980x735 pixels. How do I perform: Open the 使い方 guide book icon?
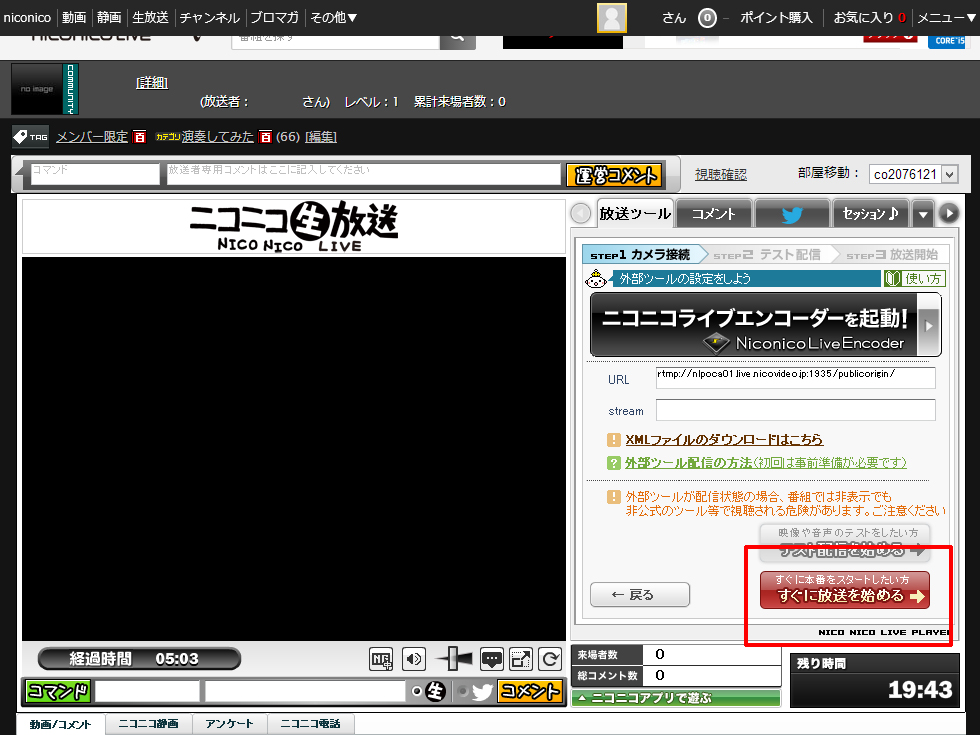click(x=914, y=279)
